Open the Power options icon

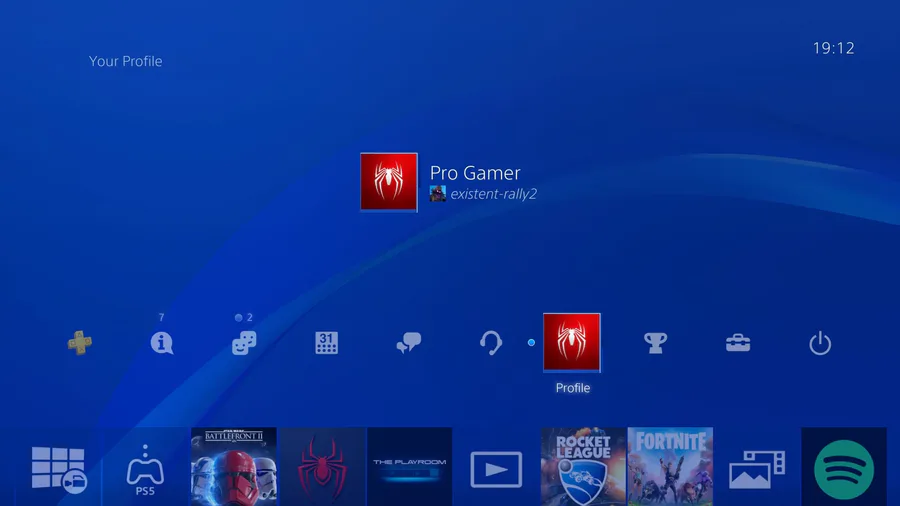[820, 343]
